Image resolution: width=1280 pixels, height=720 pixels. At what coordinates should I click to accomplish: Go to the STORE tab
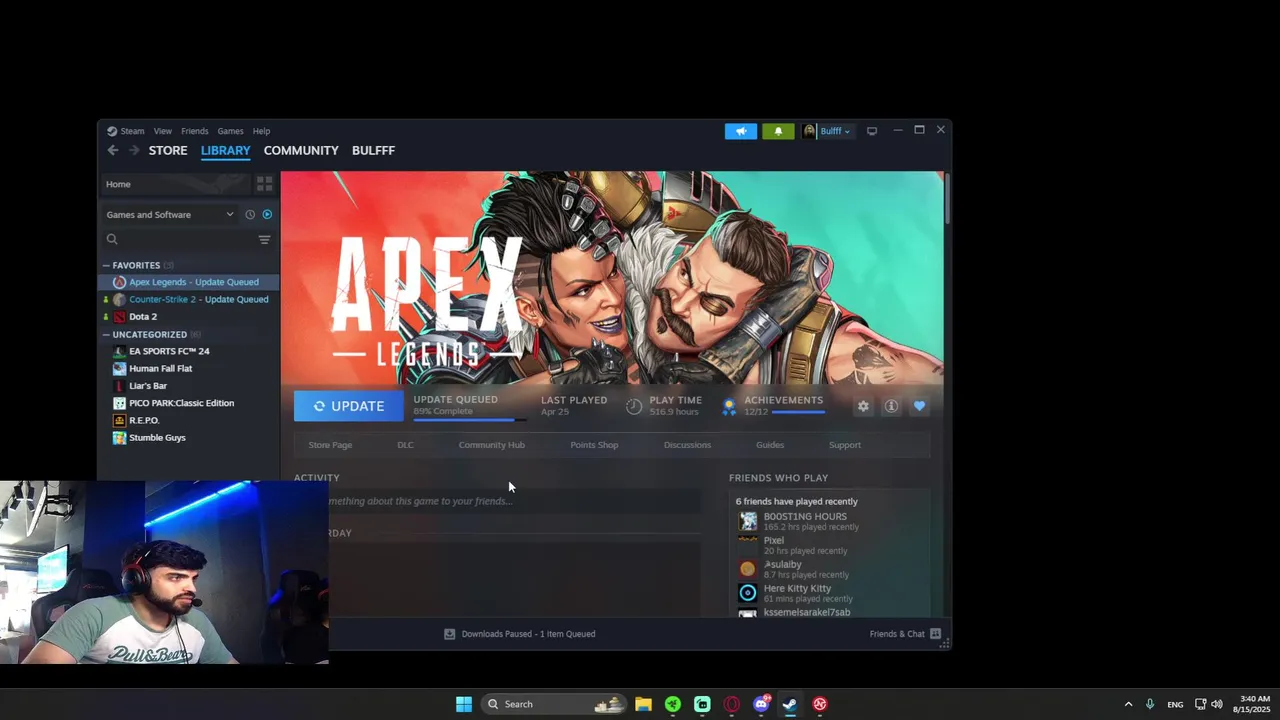[168, 150]
